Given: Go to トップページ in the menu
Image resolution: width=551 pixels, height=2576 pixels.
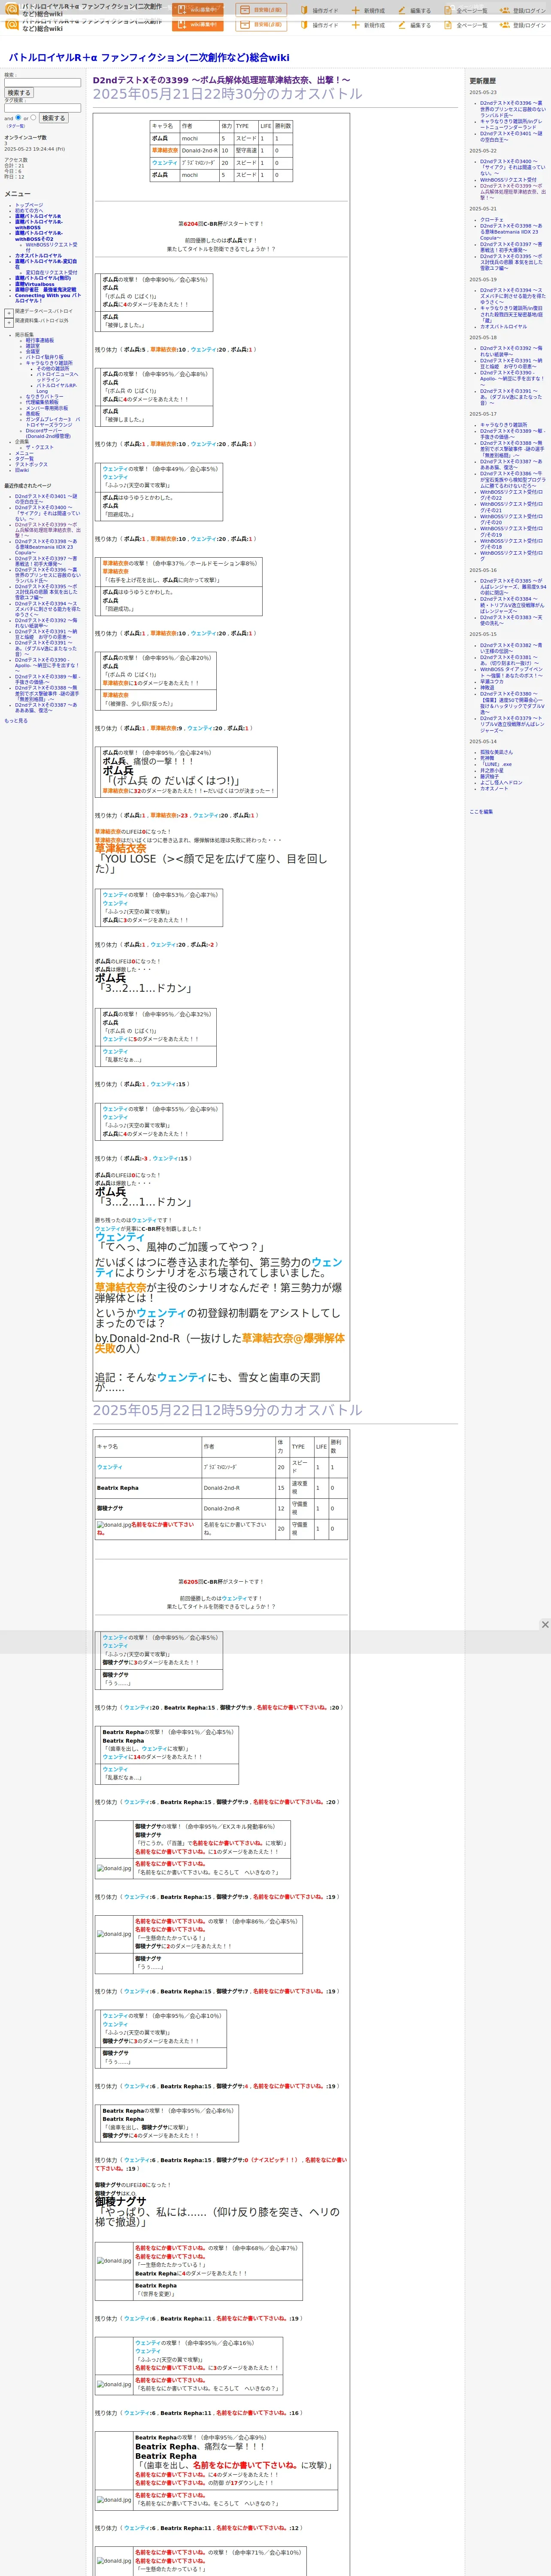Looking at the screenshot, I should (x=29, y=205).
